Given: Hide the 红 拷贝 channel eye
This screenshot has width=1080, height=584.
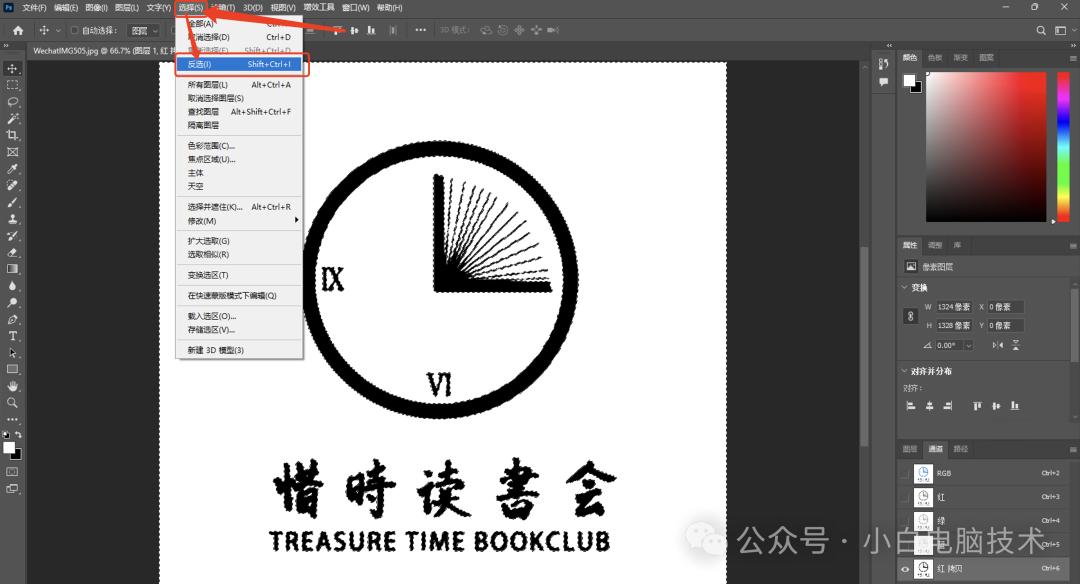Looking at the screenshot, I should pyautogui.click(x=904, y=569).
